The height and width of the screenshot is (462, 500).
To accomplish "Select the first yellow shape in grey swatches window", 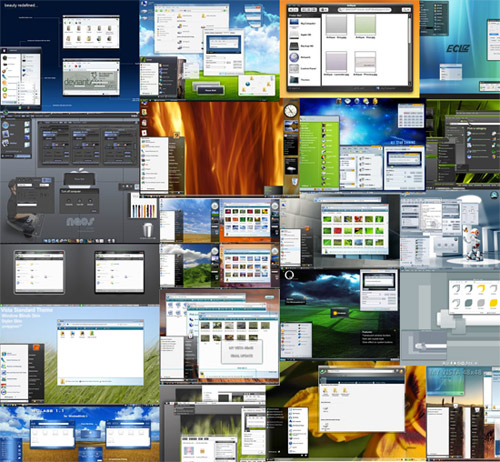I will (x=481, y=289).
